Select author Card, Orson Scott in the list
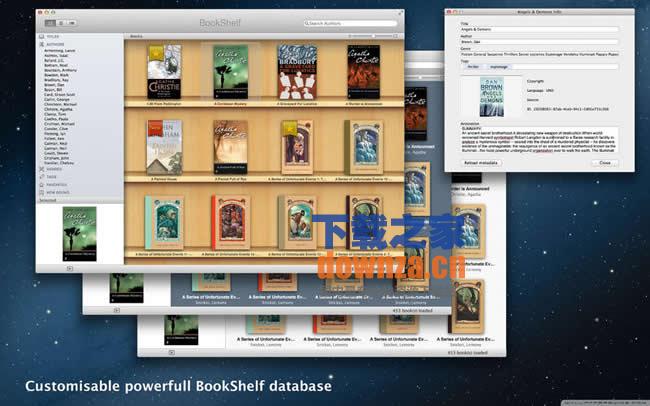The height and width of the screenshot is (406, 650). coord(60,95)
